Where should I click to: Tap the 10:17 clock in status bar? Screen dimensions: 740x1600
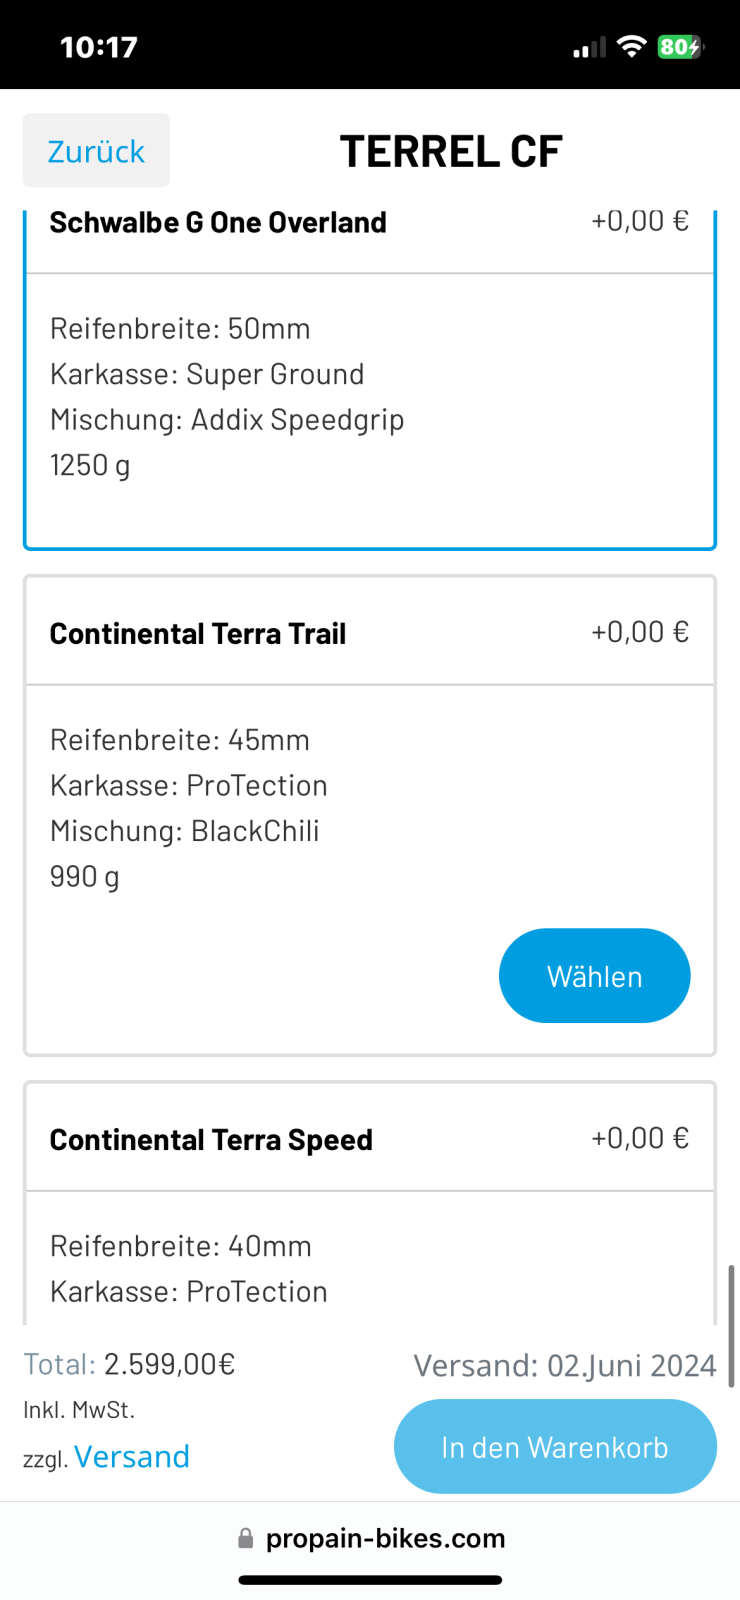click(98, 47)
